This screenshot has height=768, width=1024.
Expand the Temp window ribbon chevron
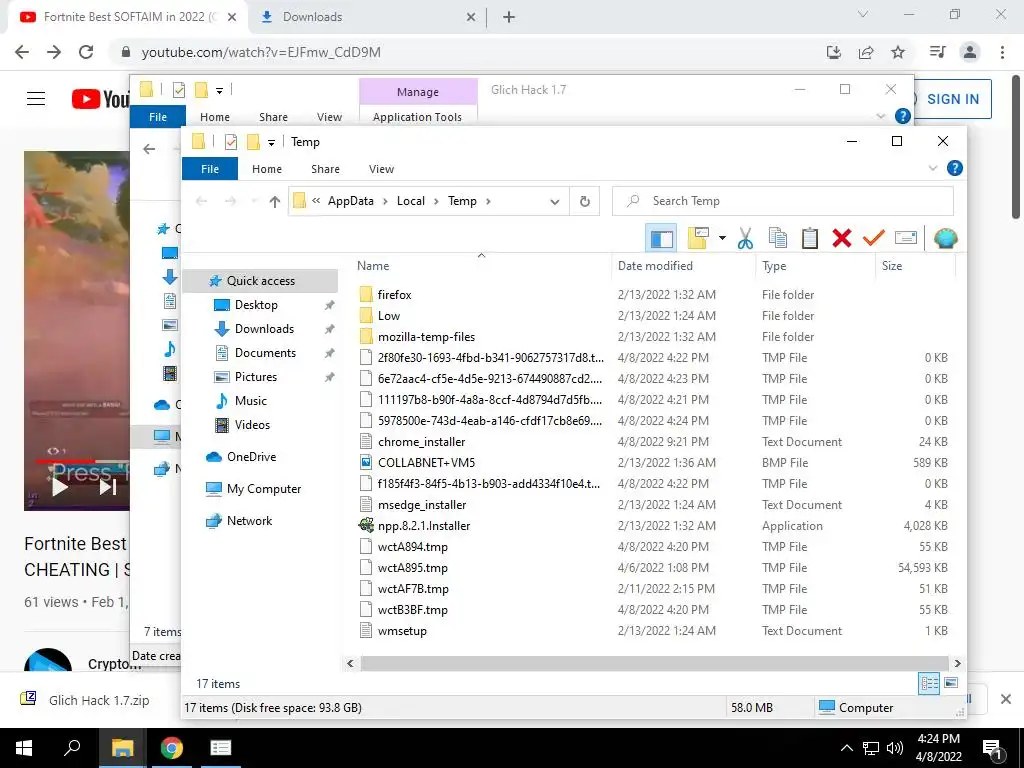pos(933,168)
